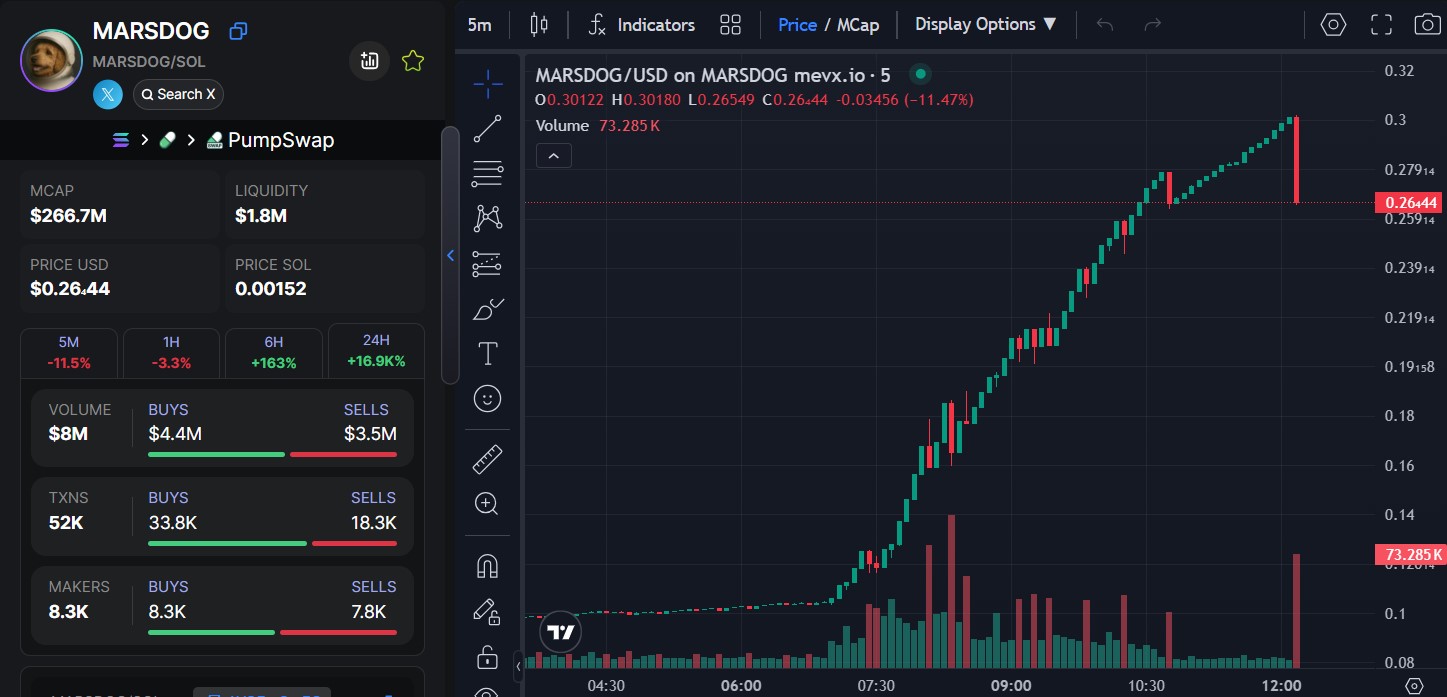Click the left panel vertical scrollbar
This screenshot has width=1447, height=697.
(x=450, y=255)
